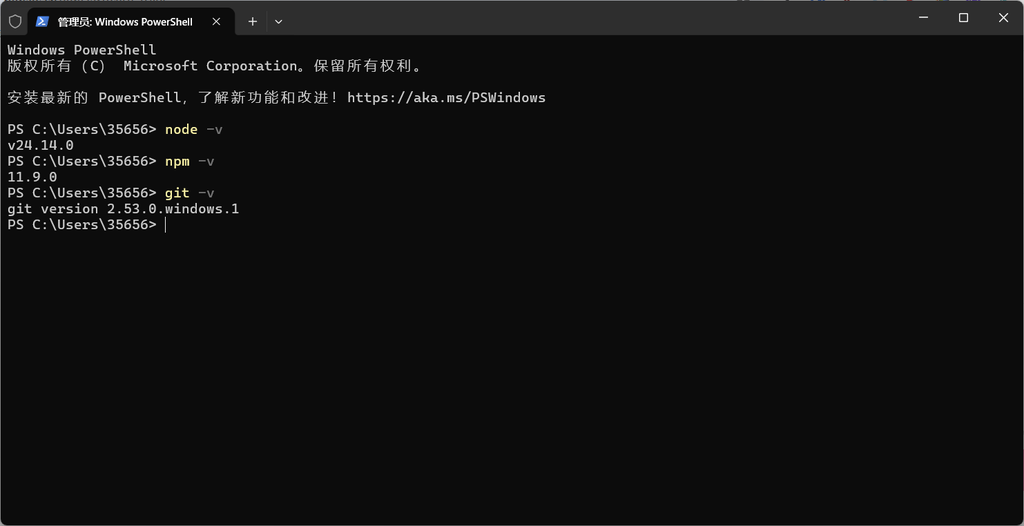The image size is (1024, 526).
Task: Open a new tab with plus button
Action: pos(252,21)
